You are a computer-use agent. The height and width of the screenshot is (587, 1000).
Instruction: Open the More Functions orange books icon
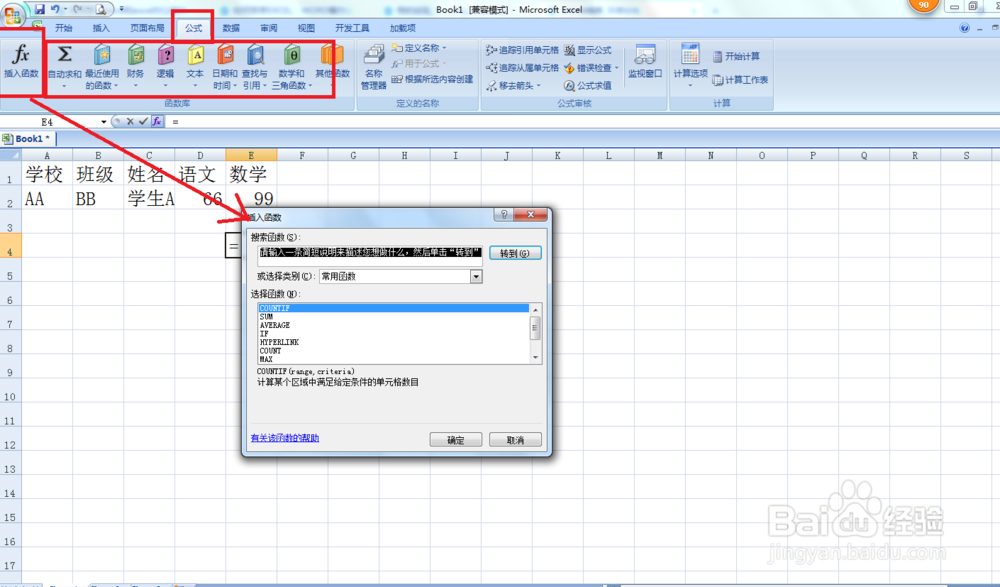coord(332,55)
